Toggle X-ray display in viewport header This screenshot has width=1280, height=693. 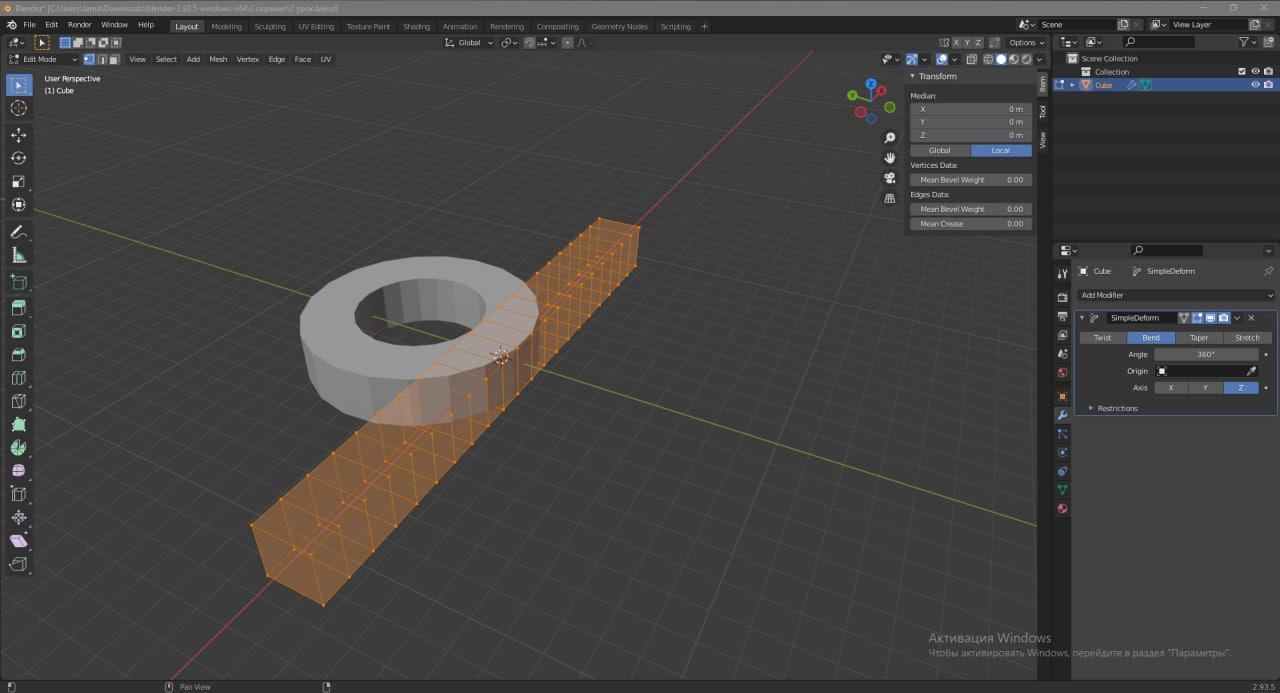(x=972, y=59)
